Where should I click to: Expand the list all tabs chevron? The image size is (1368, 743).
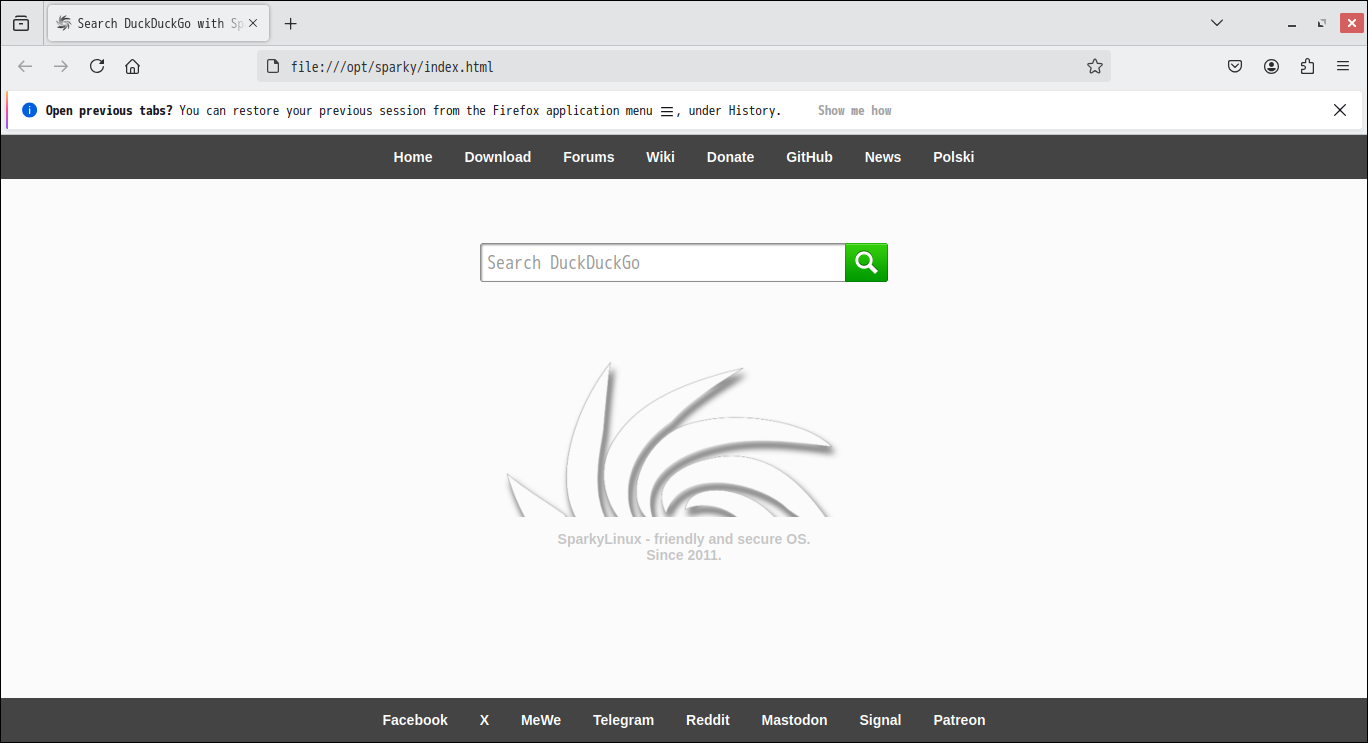[1217, 23]
